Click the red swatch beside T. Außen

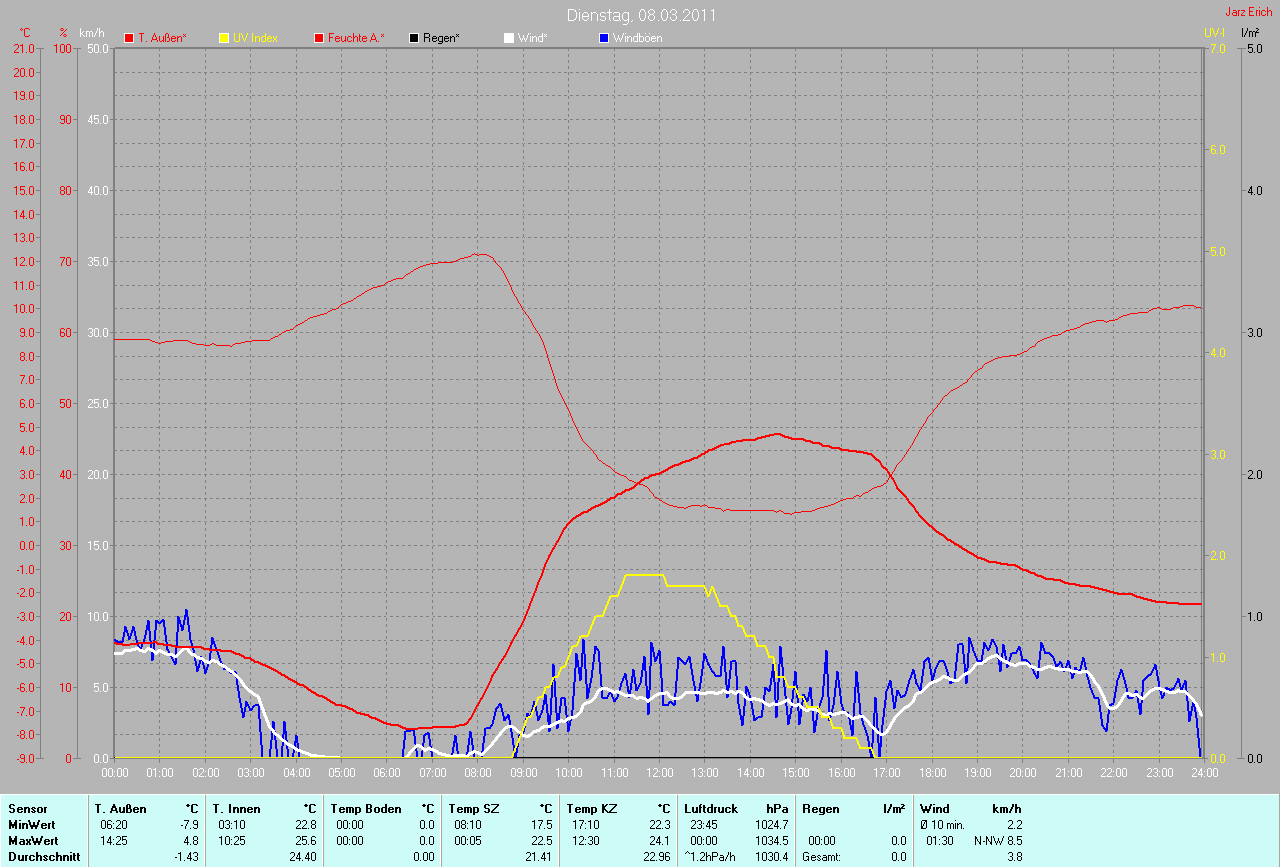coord(129,38)
